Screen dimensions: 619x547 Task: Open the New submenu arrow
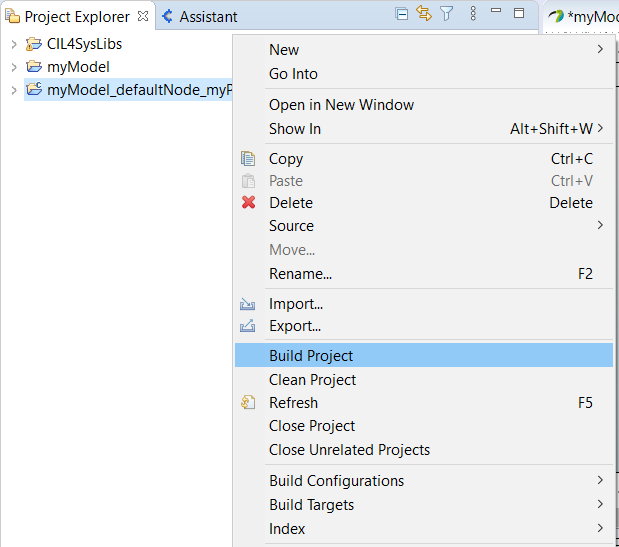pyautogui.click(x=600, y=49)
